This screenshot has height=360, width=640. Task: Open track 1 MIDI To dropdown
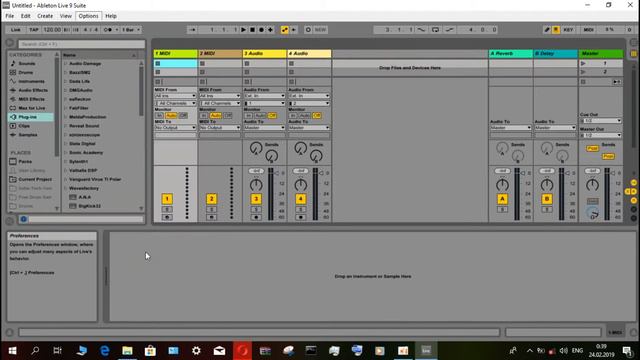pos(176,128)
